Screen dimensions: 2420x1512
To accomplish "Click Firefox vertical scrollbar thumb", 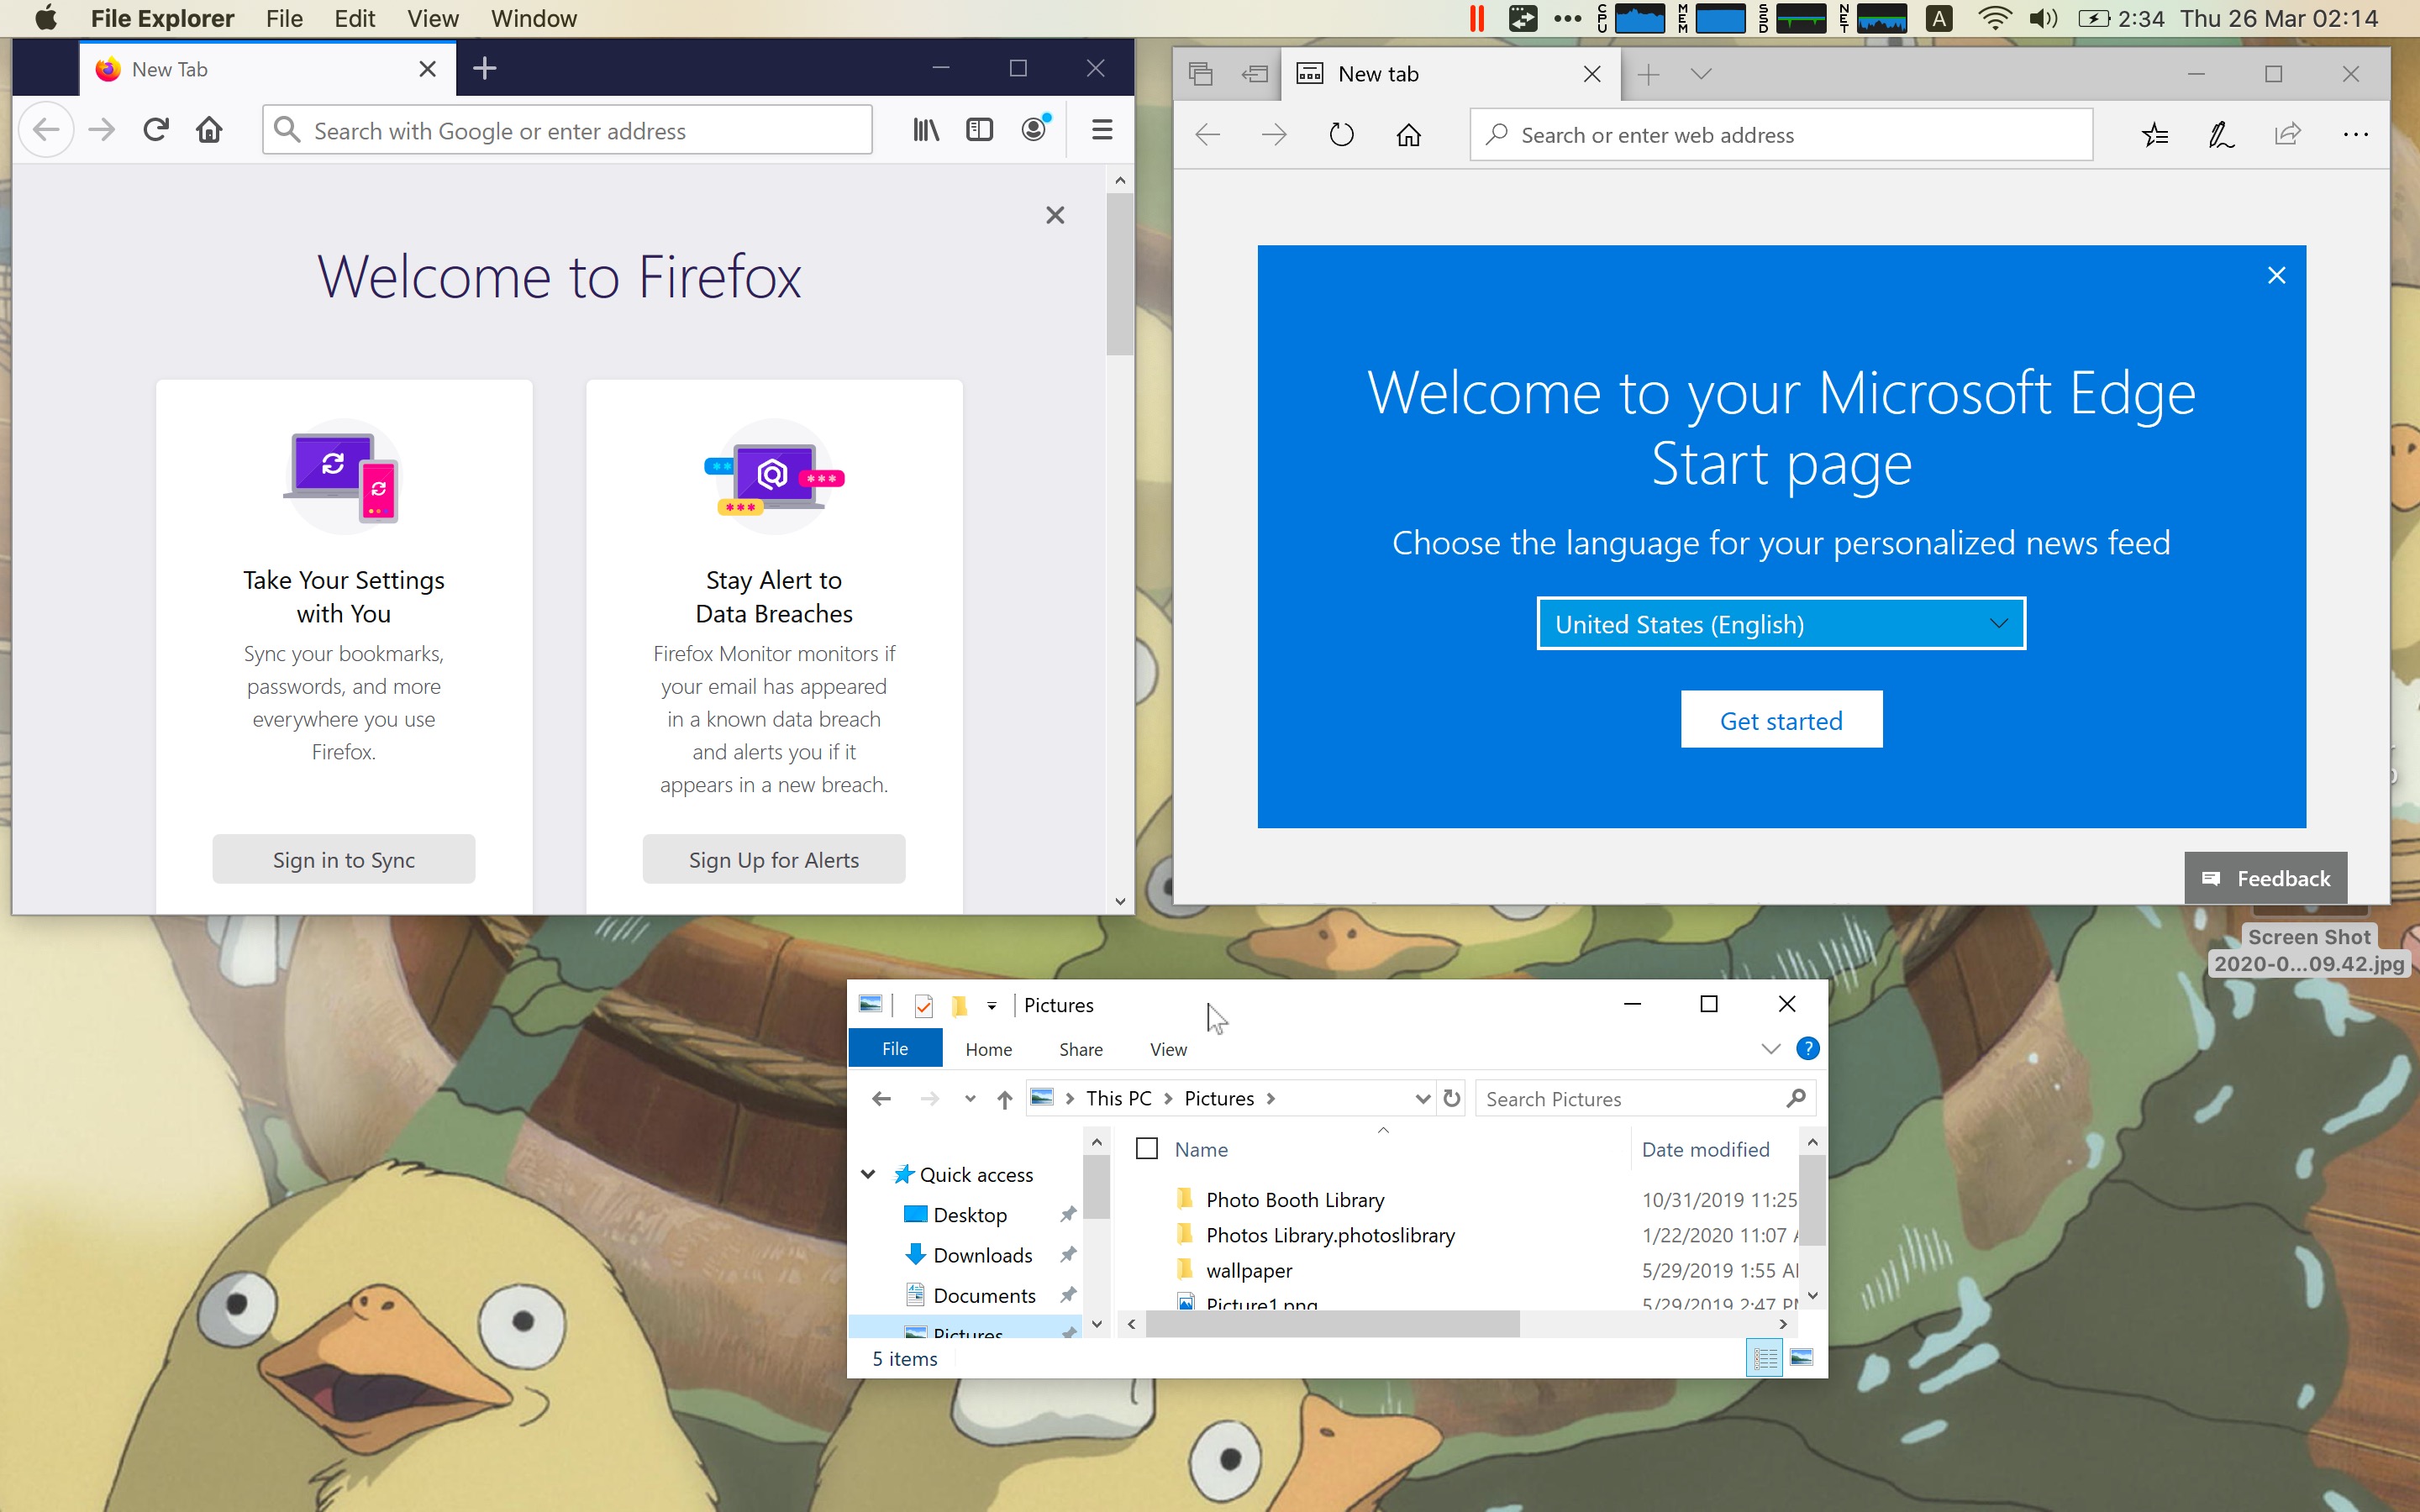I will (x=1119, y=274).
